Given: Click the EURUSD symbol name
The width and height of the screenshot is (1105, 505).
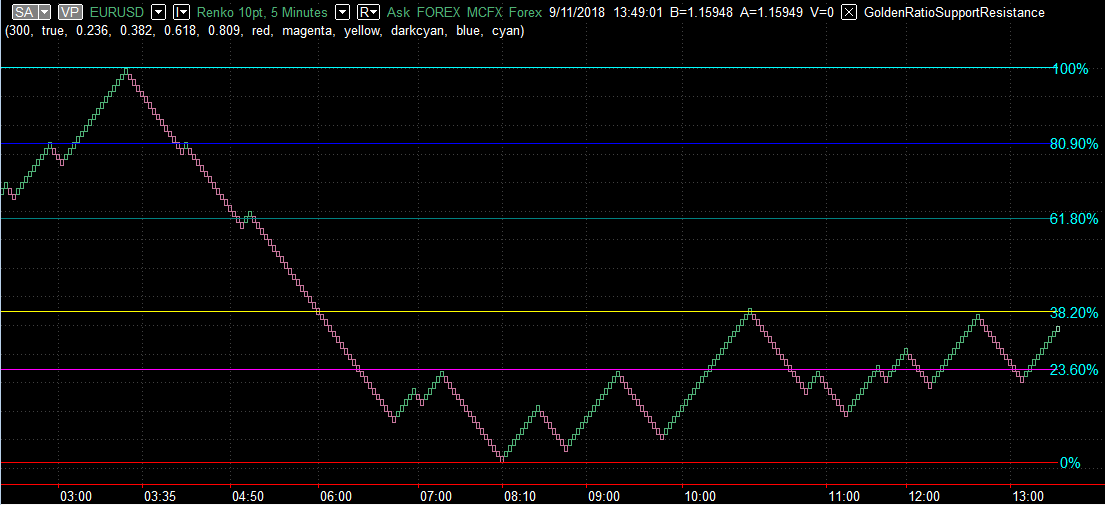Looking at the screenshot, I should (x=118, y=13).
